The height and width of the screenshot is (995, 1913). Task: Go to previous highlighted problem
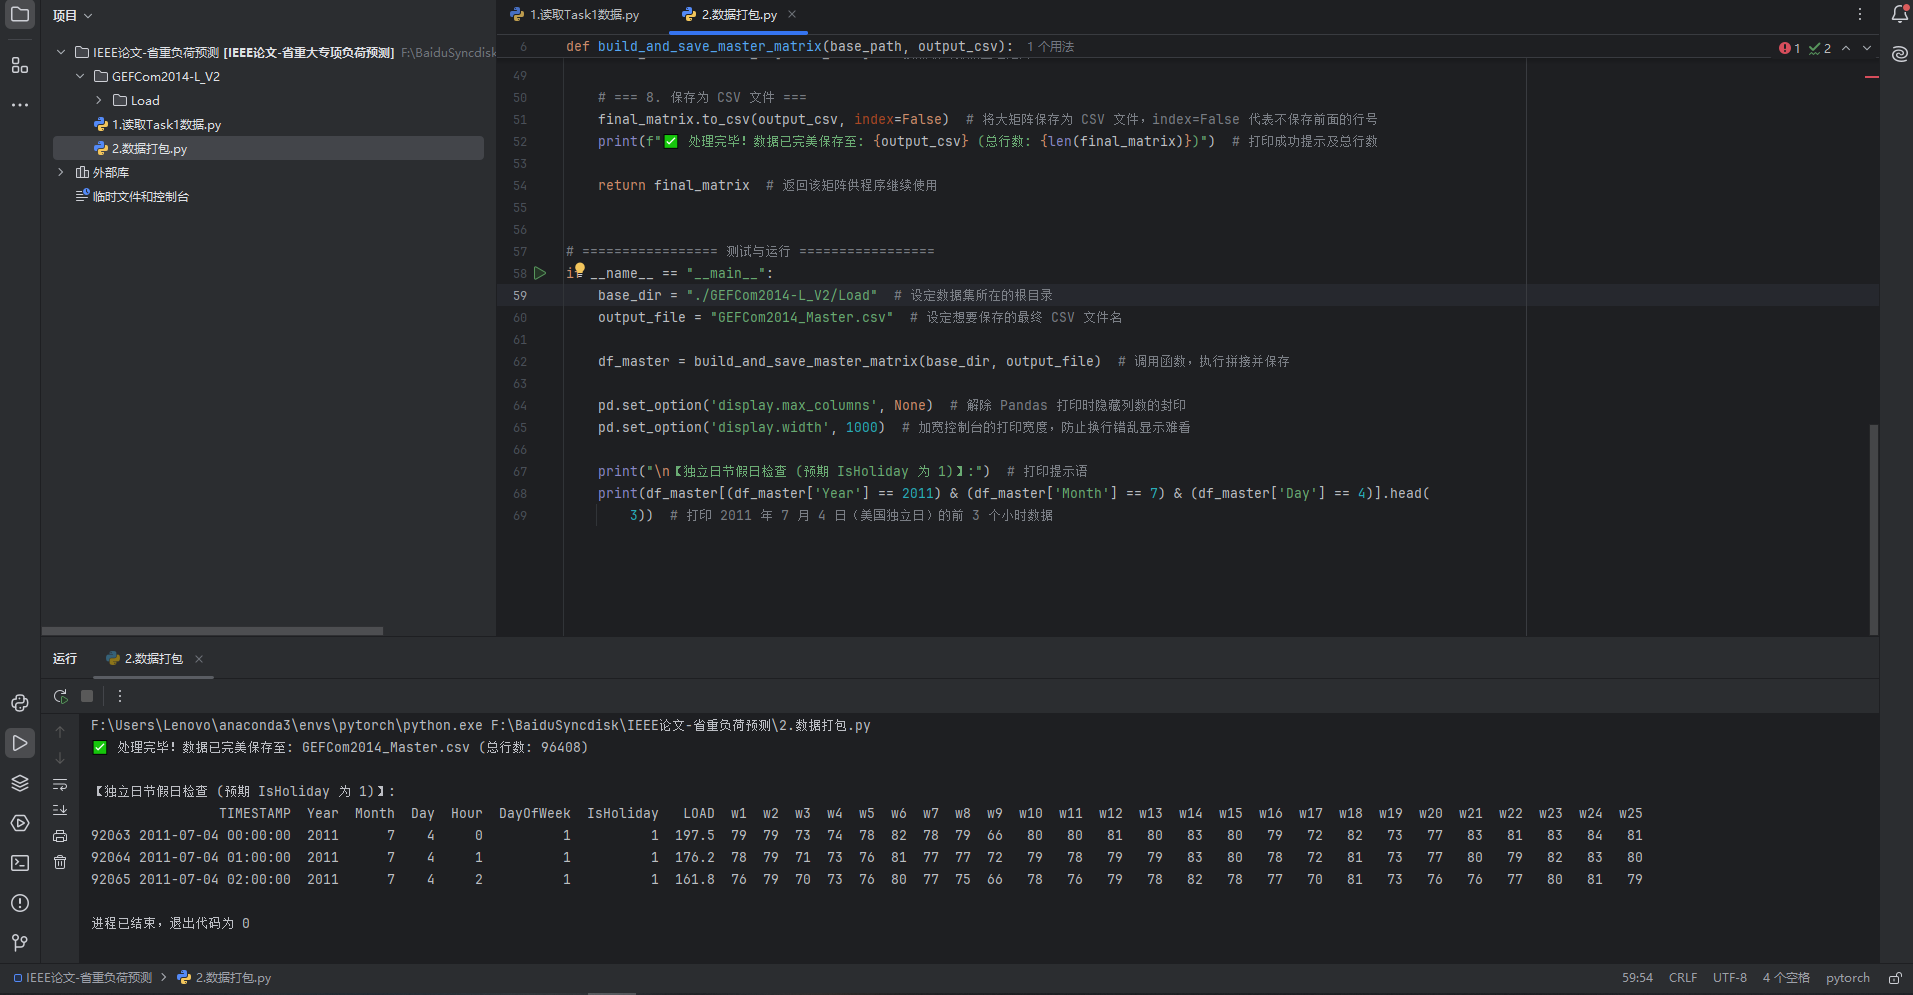point(1846,48)
